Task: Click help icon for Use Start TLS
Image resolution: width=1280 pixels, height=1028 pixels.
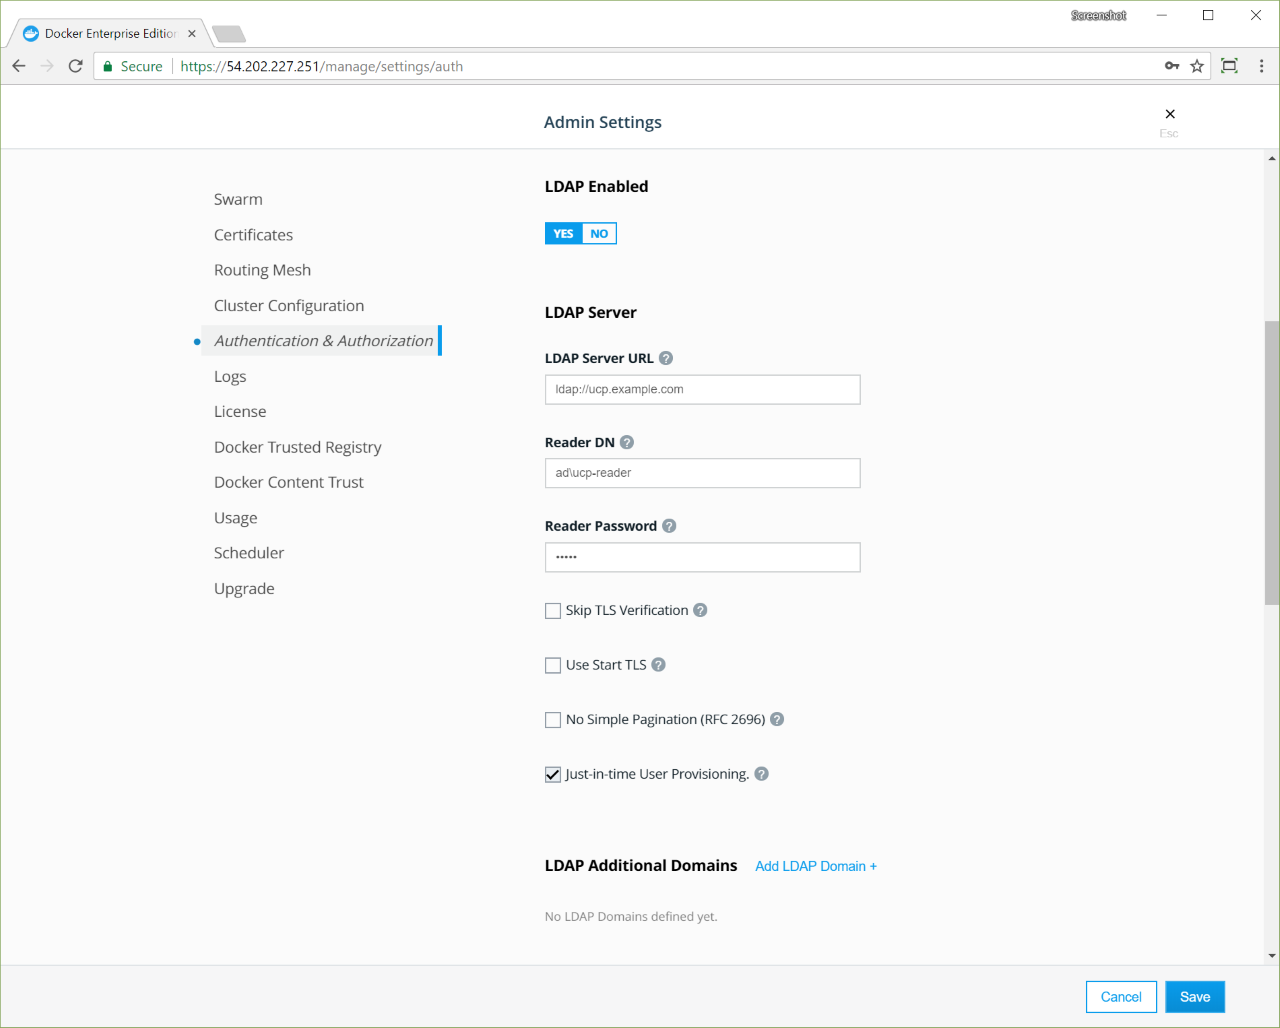Action: tap(658, 665)
